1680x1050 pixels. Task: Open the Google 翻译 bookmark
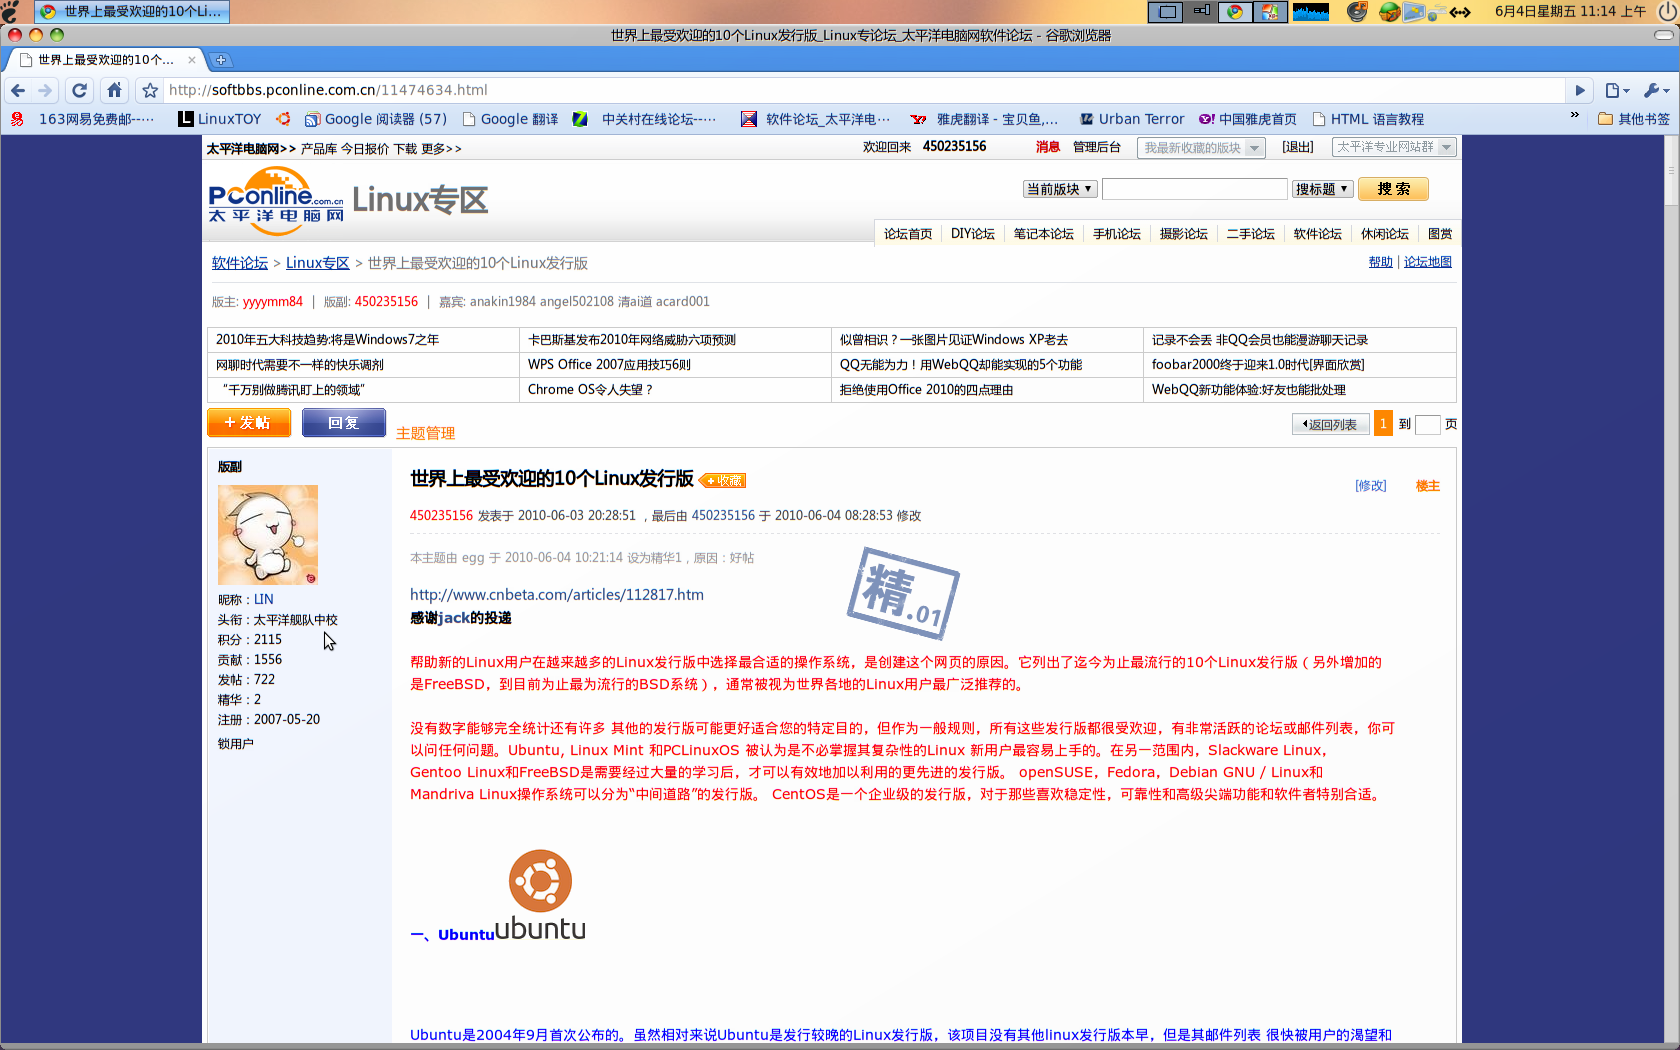(x=510, y=119)
